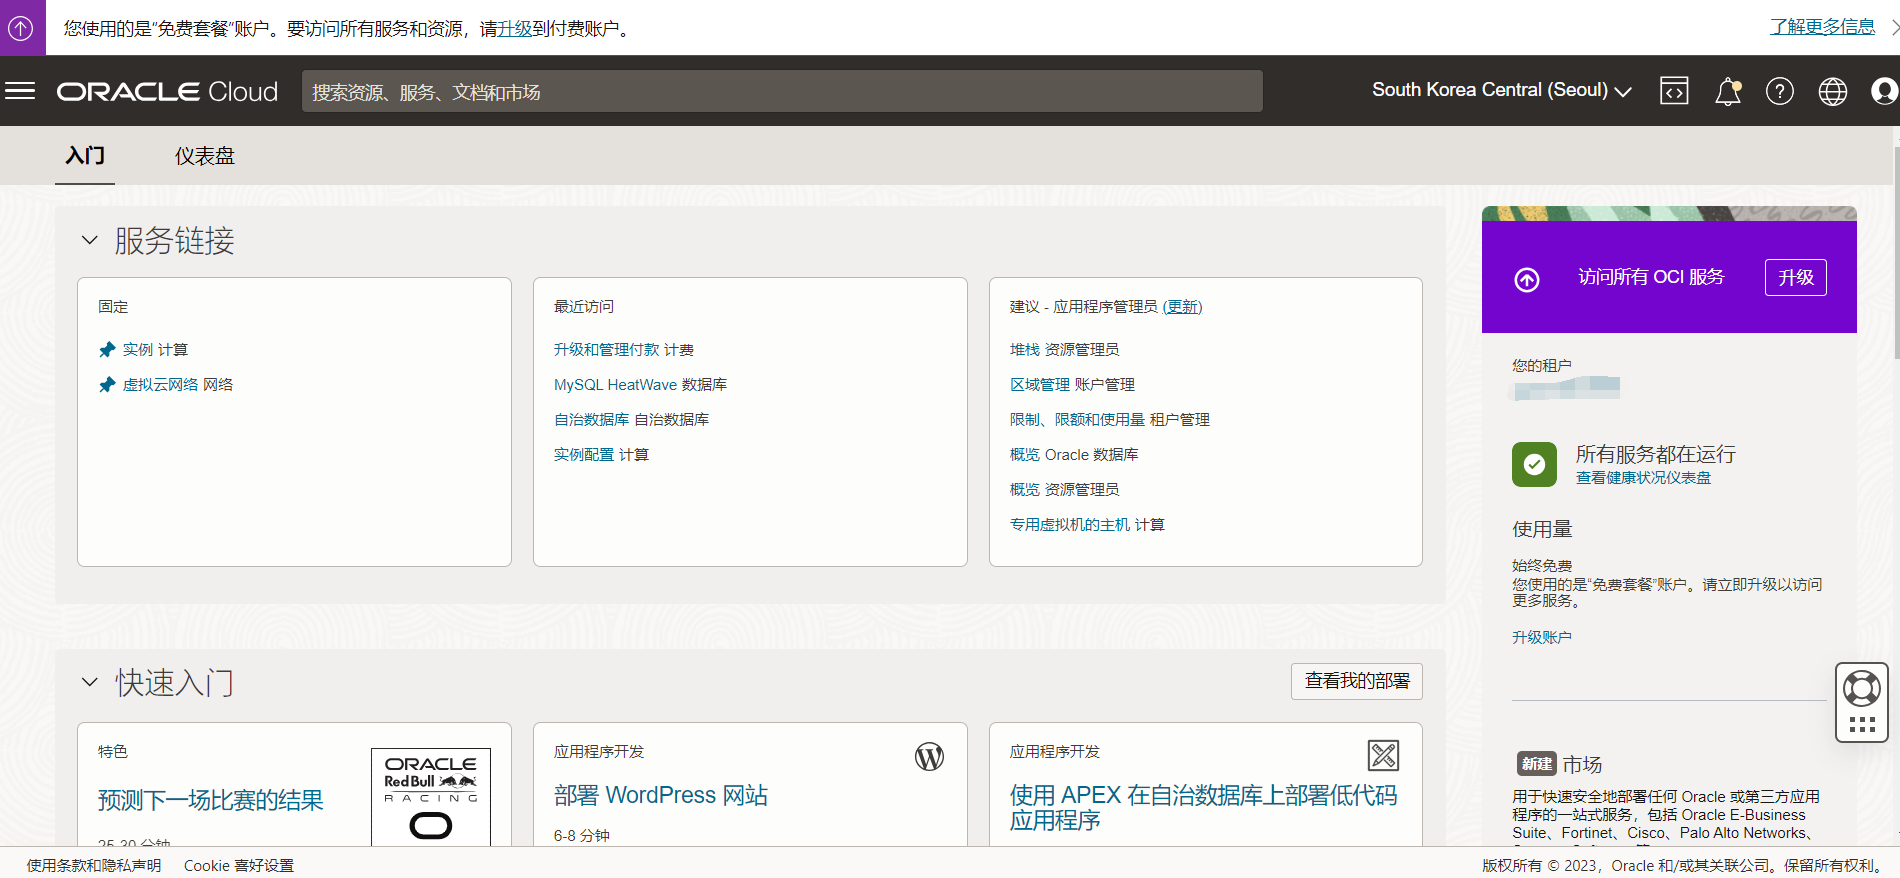This screenshot has height=878, width=1900.
Task: Collapse the 服务链接 section
Action: [89, 240]
